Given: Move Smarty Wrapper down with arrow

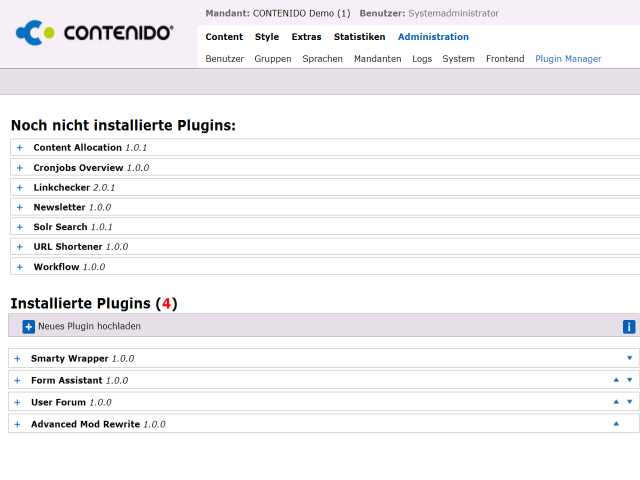Looking at the screenshot, I should 629,358.
